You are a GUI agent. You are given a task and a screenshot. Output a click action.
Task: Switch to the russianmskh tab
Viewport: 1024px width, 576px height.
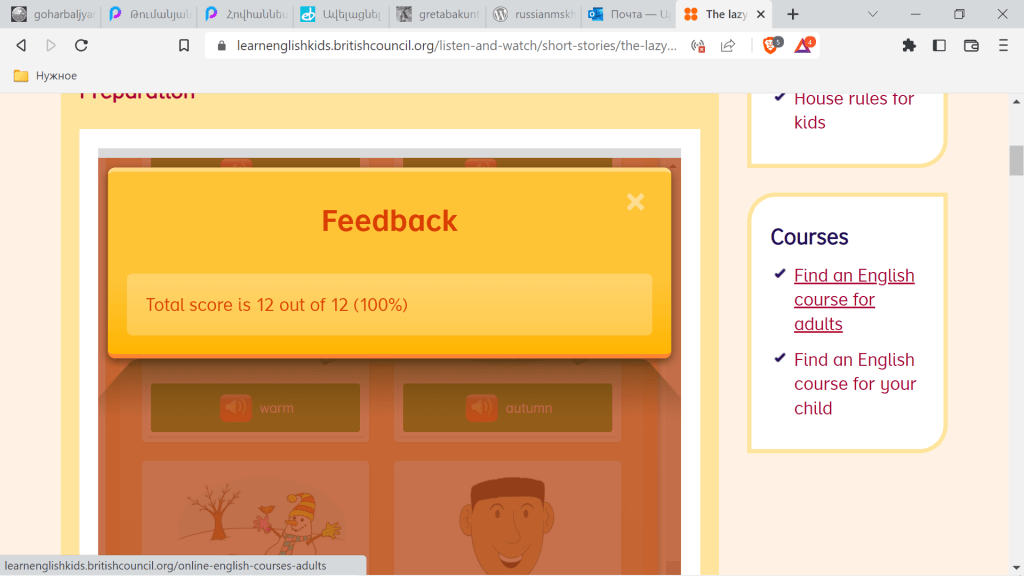[534, 14]
